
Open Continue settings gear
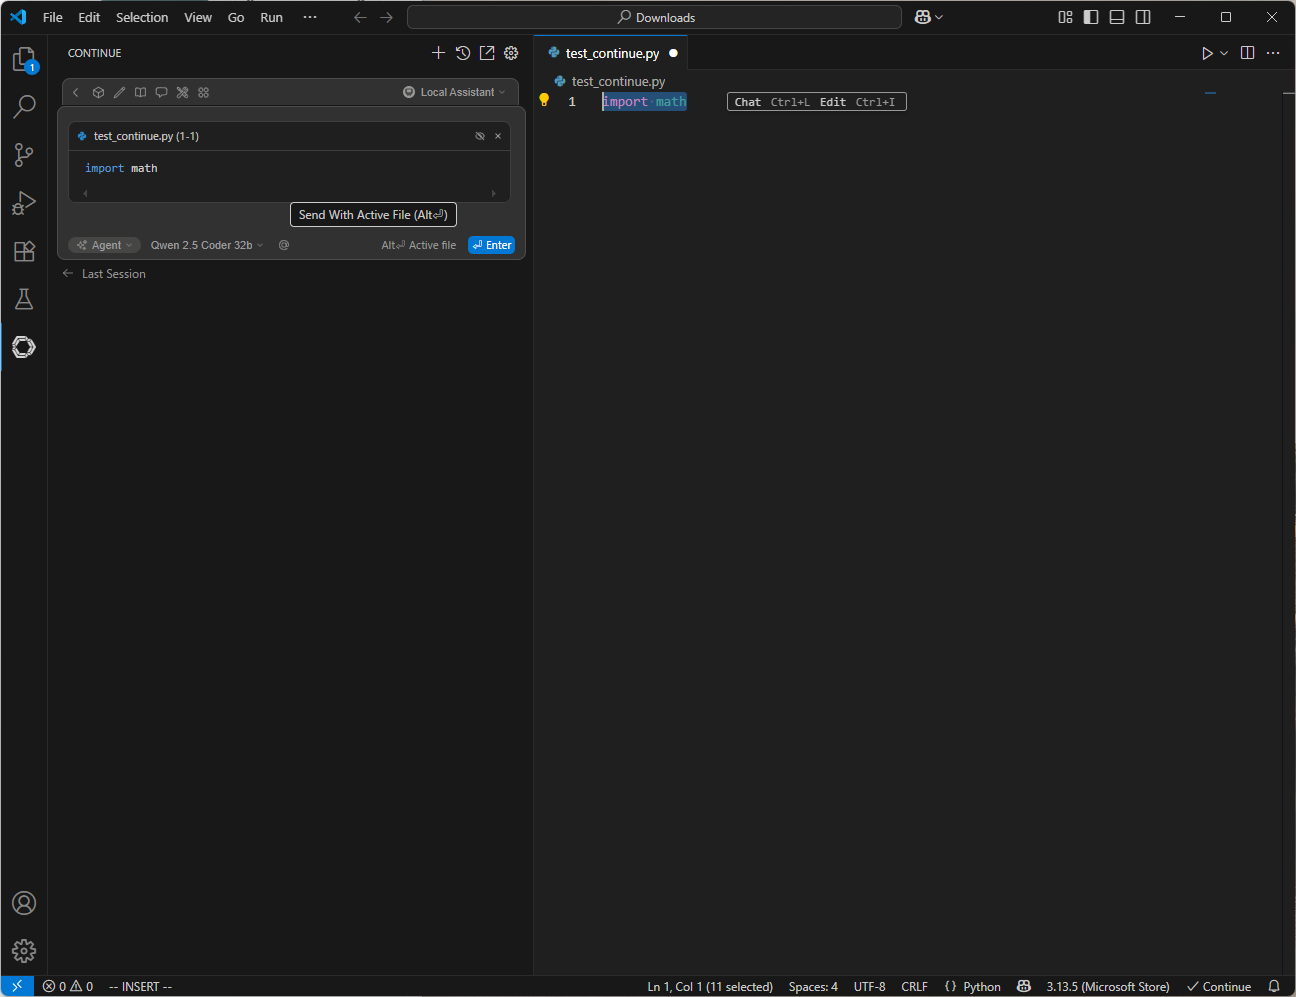511,53
